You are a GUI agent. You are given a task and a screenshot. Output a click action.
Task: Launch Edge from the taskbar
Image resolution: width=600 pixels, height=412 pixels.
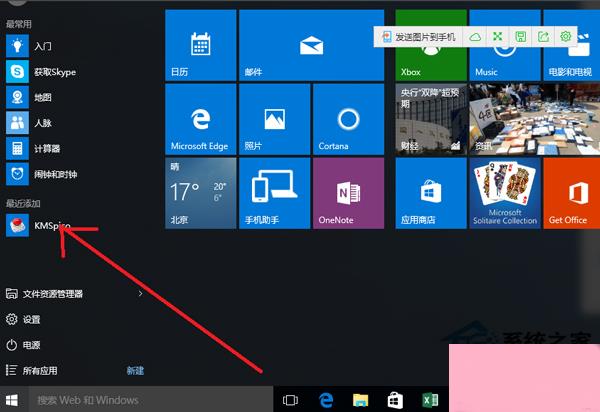tap(326, 400)
